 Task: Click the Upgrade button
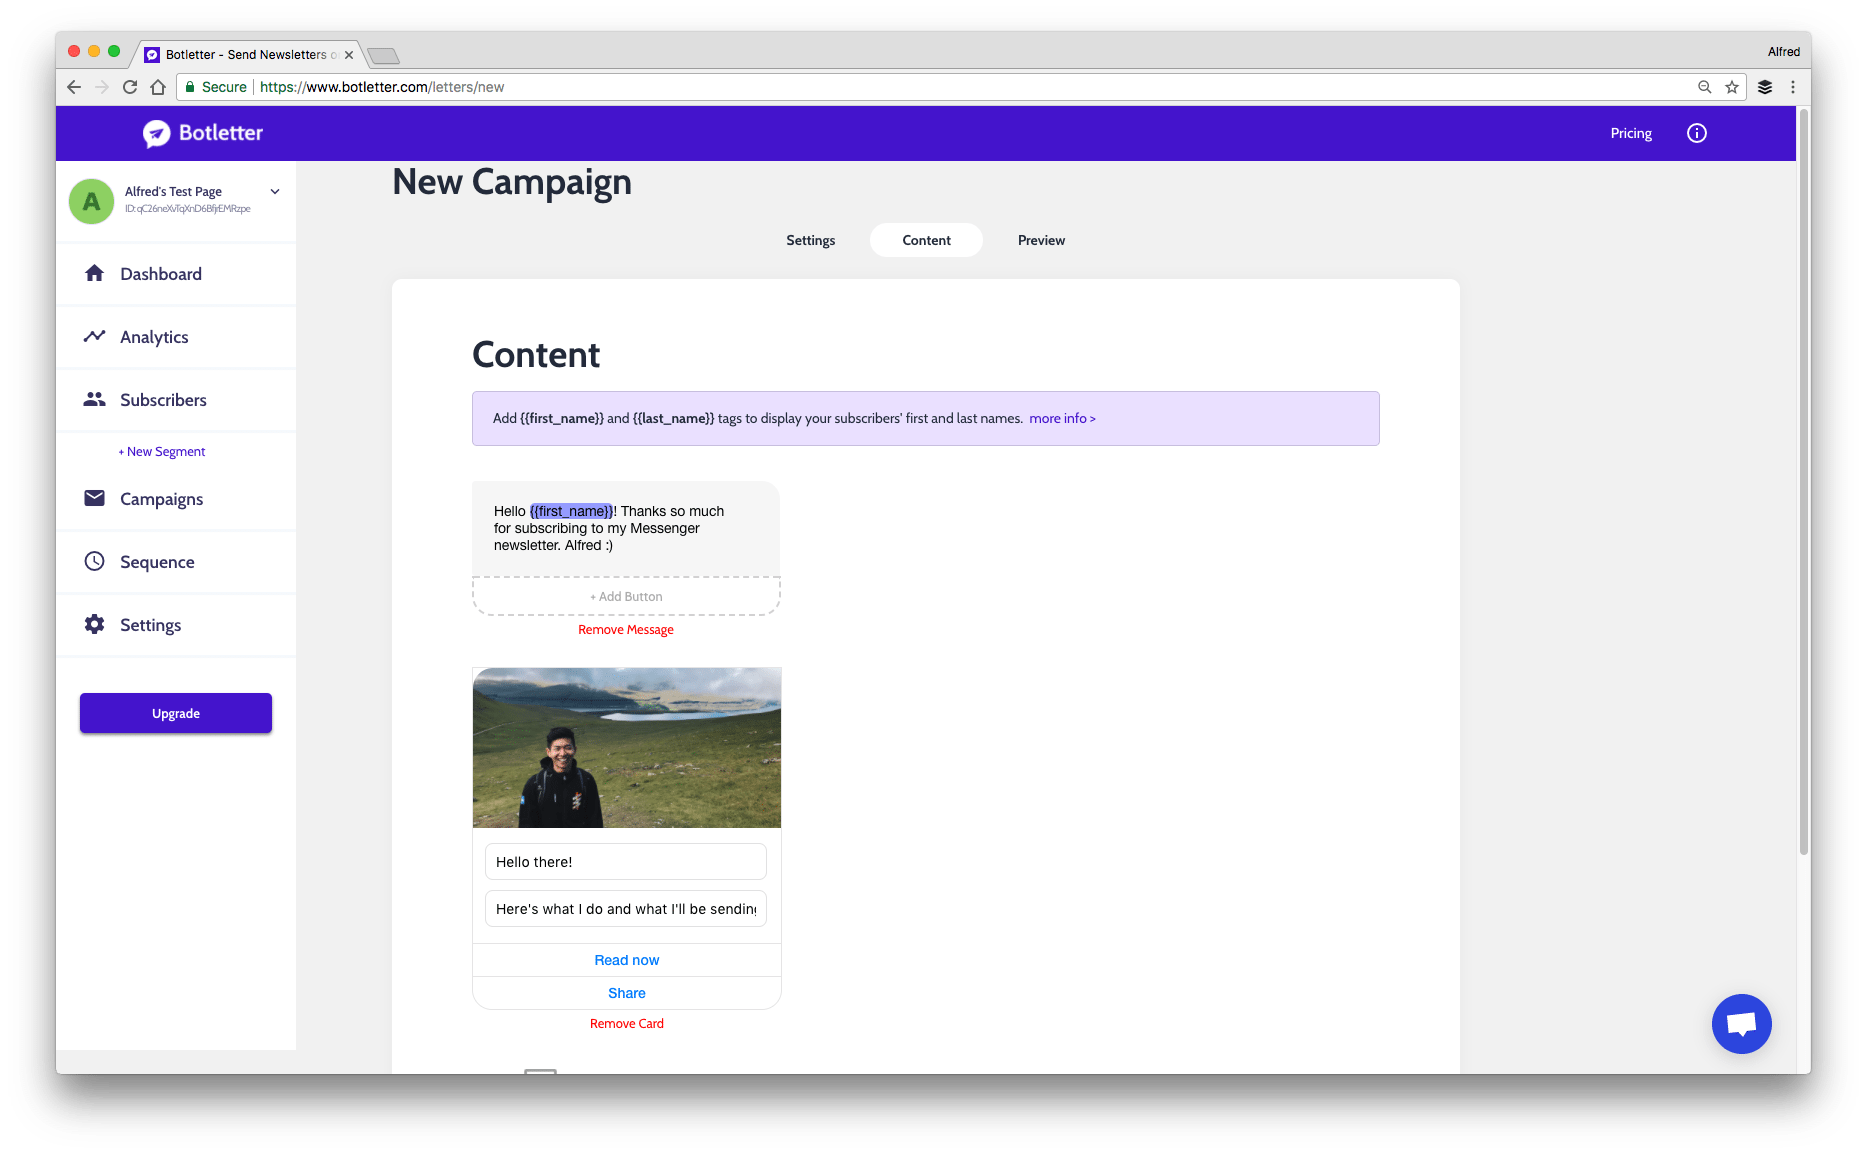pyautogui.click(x=175, y=713)
